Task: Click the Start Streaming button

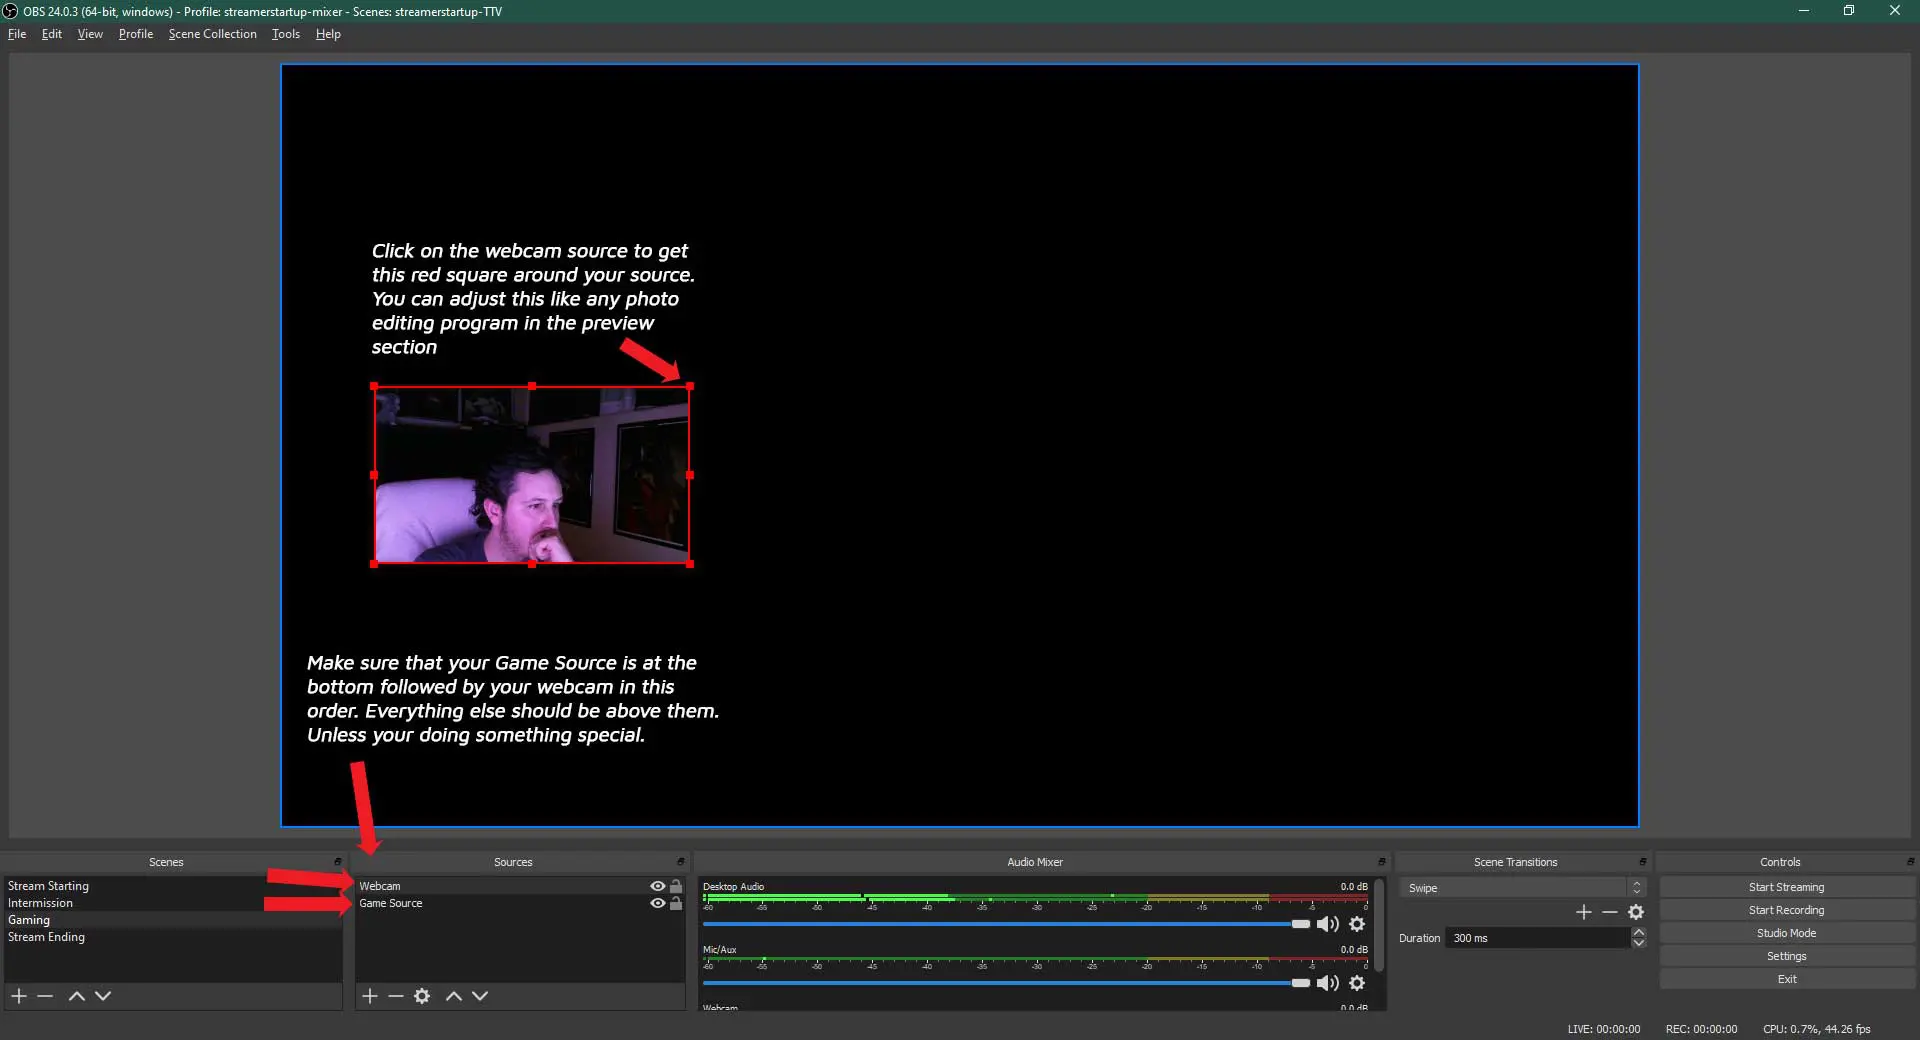Action: pos(1786,887)
